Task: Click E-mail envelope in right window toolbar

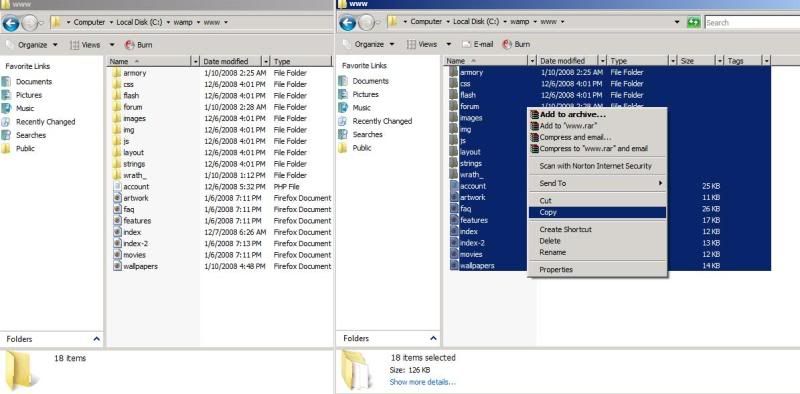Action: click(x=466, y=44)
